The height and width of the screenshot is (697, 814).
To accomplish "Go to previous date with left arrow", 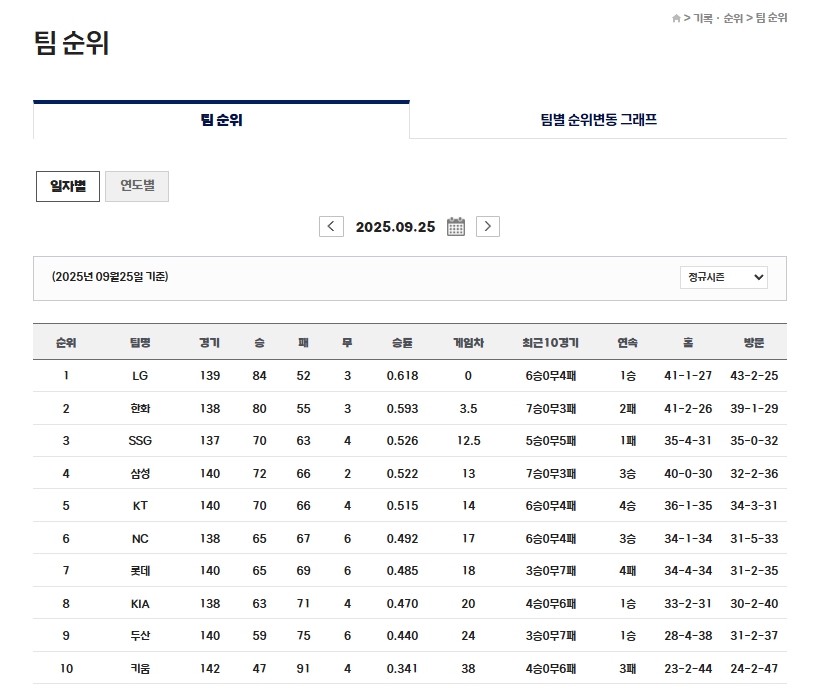I will click(x=331, y=227).
